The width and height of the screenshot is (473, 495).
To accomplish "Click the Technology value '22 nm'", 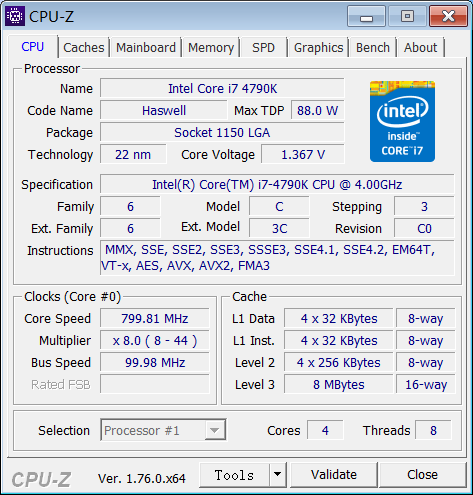I will [x=133, y=155].
